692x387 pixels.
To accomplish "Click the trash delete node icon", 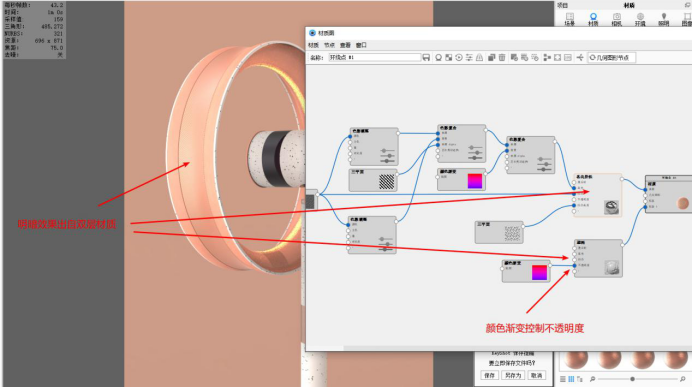I will coord(502,57).
